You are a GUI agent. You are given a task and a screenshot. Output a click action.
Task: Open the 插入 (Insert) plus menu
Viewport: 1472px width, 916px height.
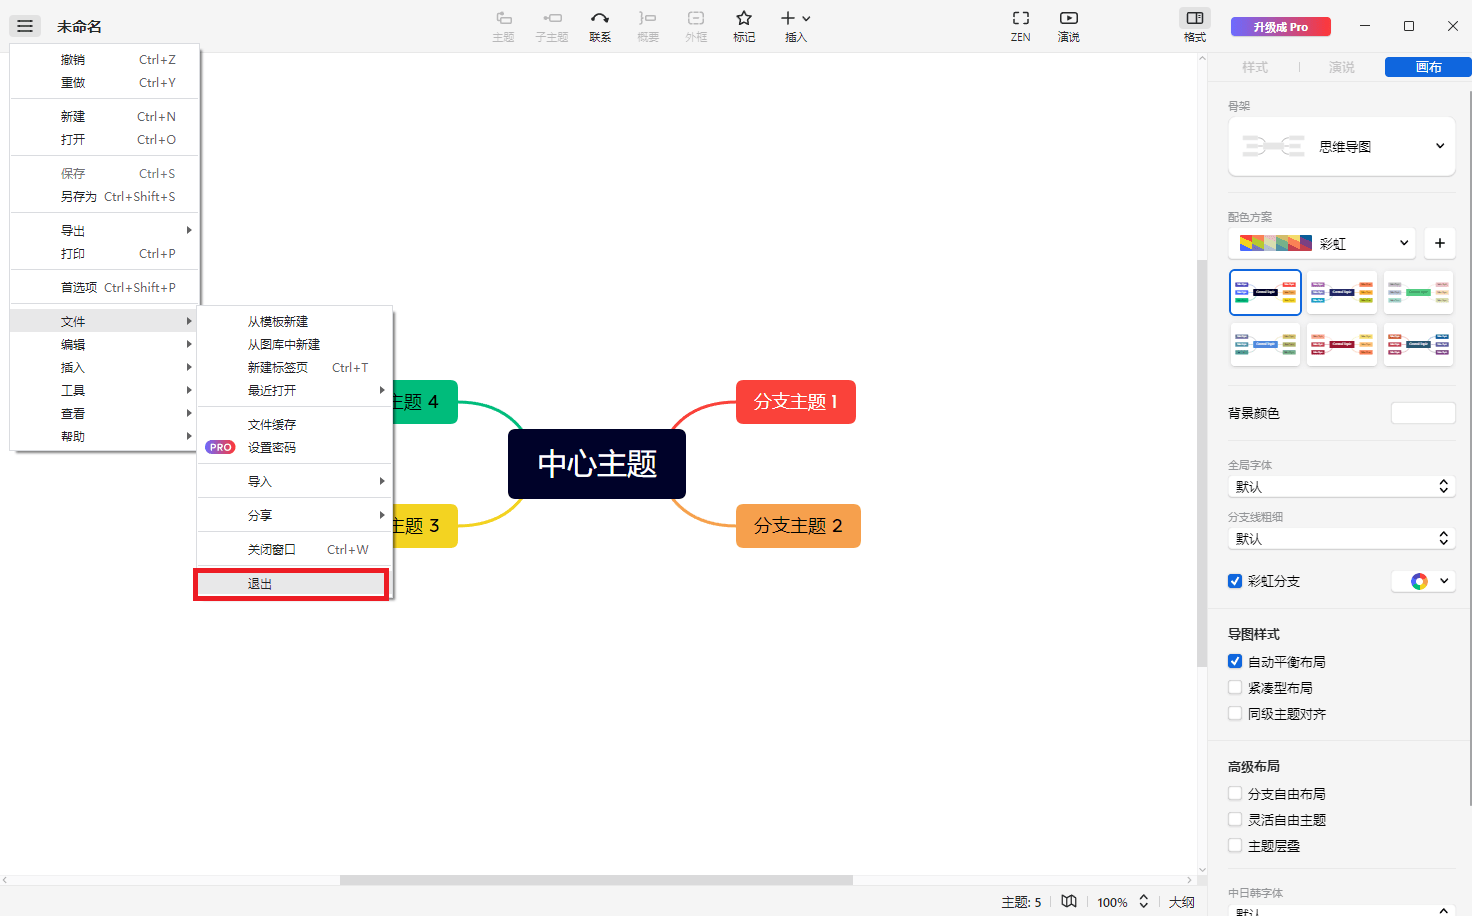pyautogui.click(x=796, y=26)
